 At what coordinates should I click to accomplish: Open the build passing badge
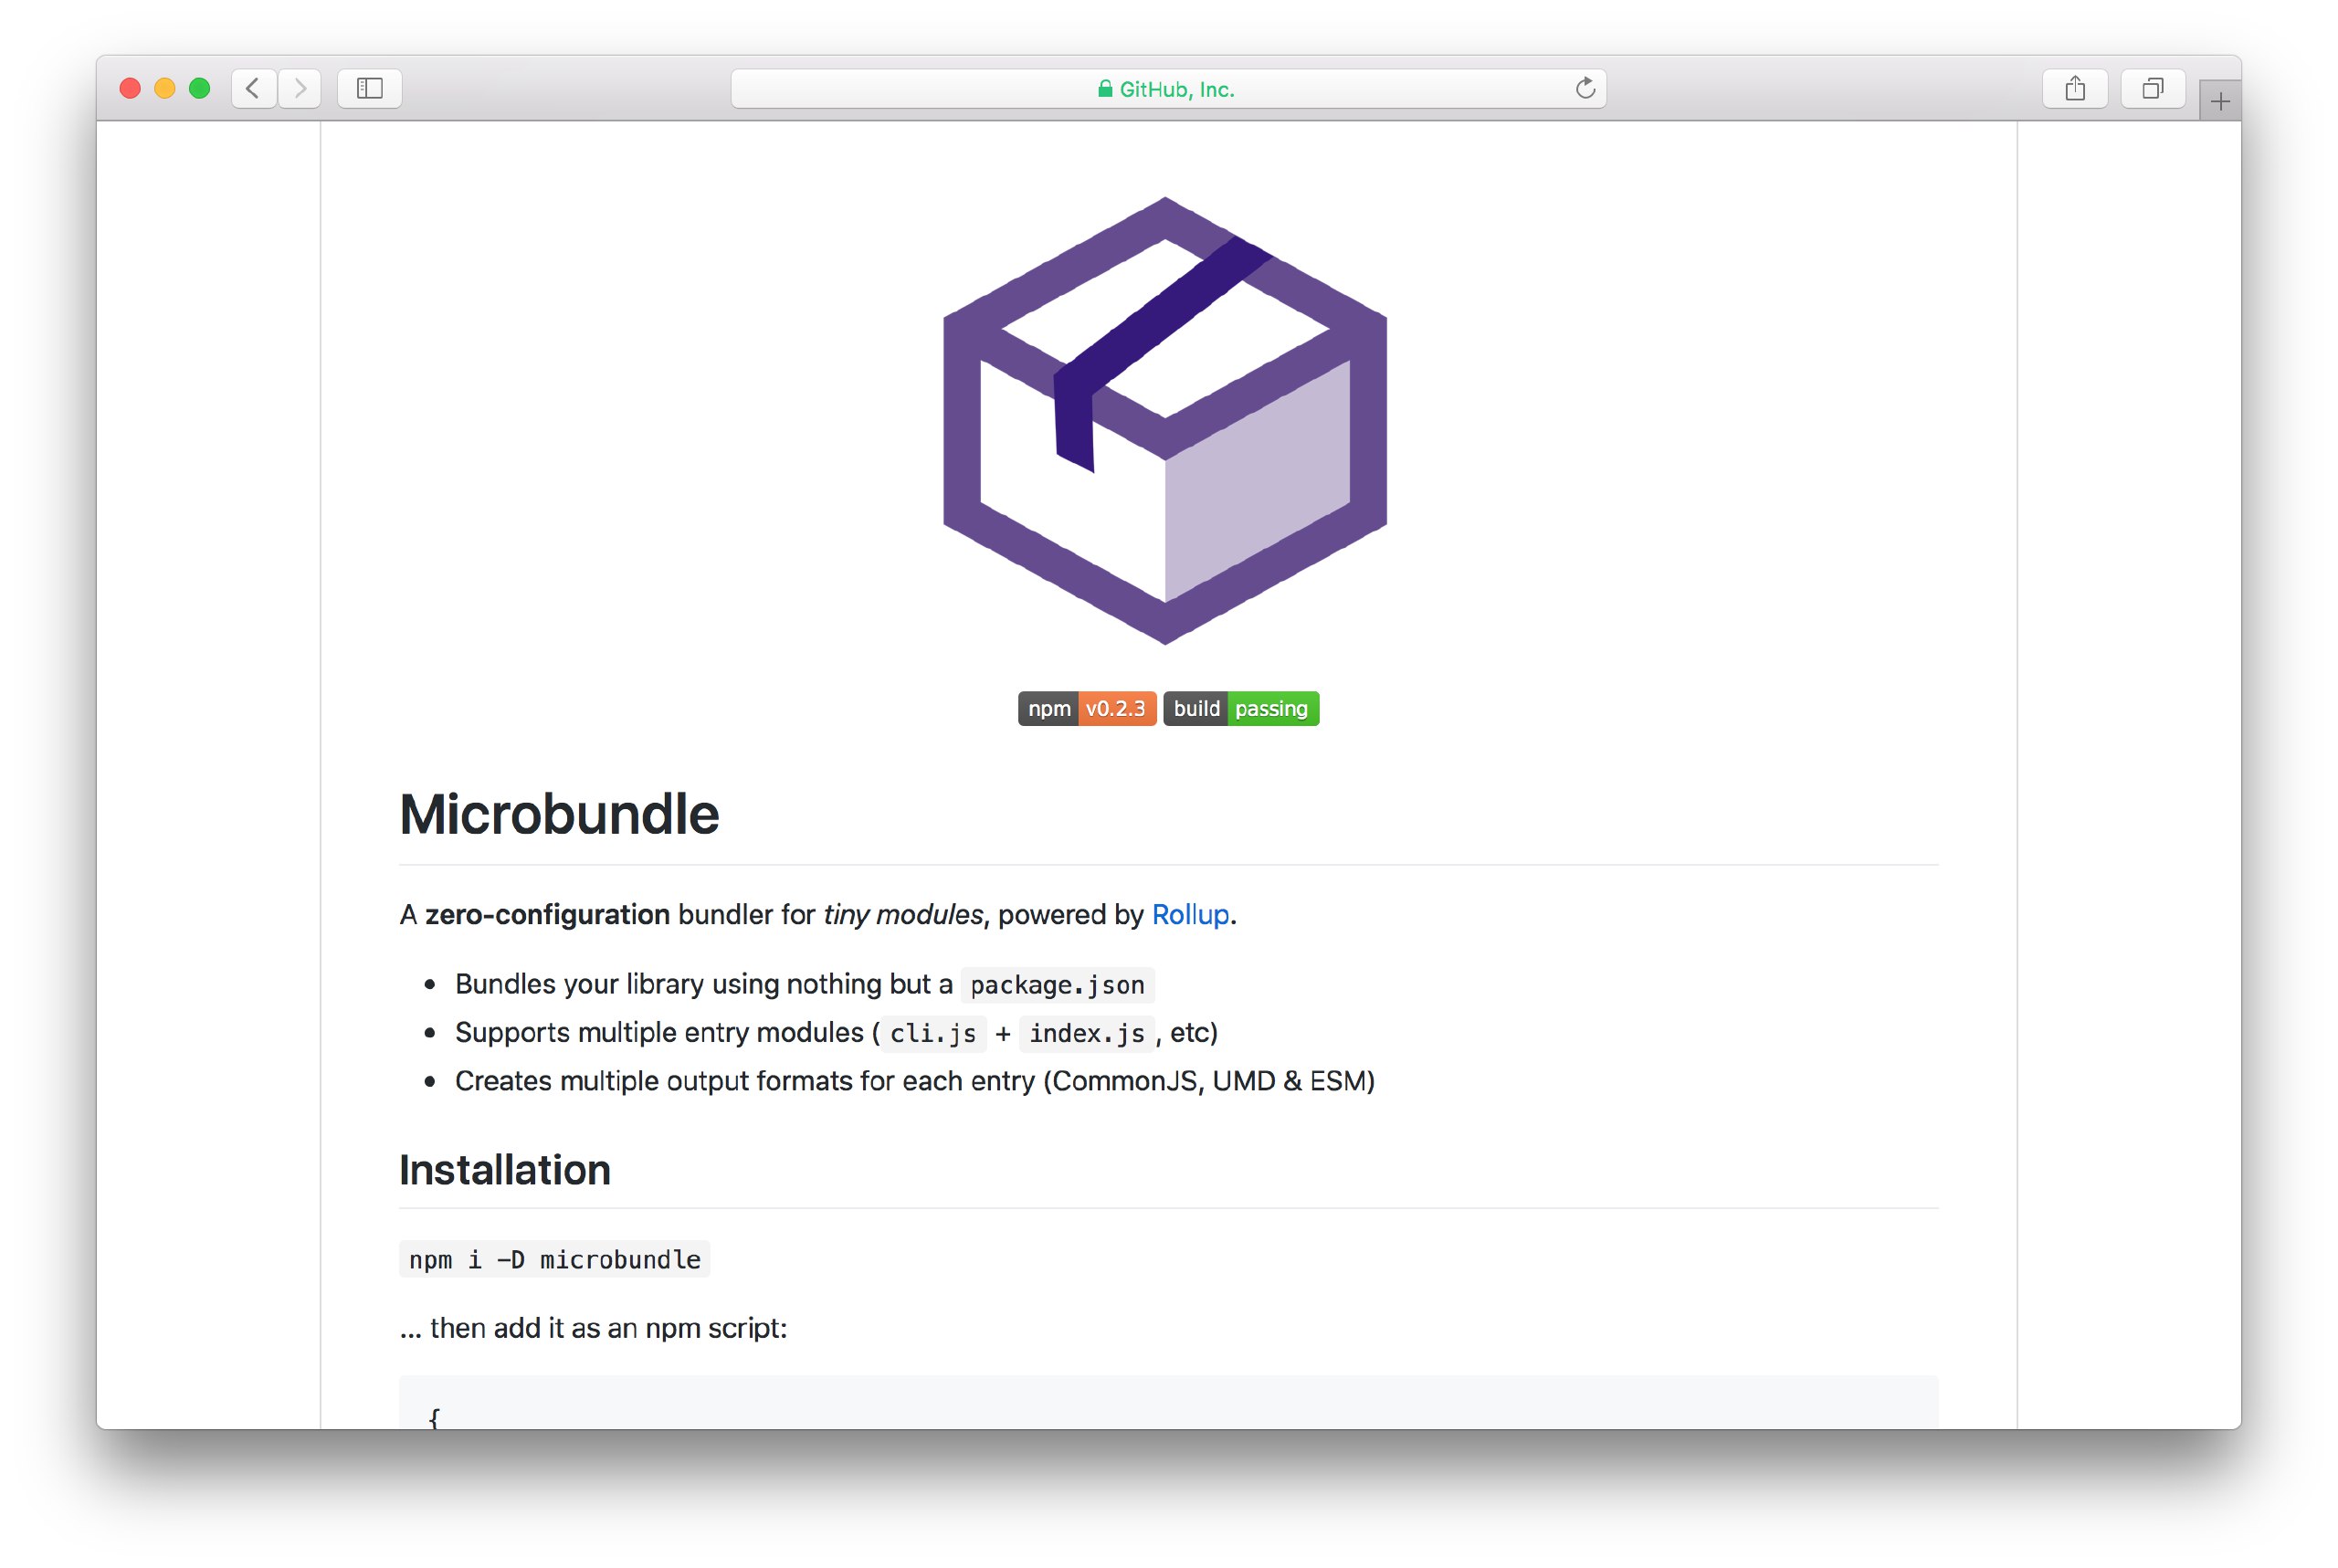click(x=1241, y=708)
